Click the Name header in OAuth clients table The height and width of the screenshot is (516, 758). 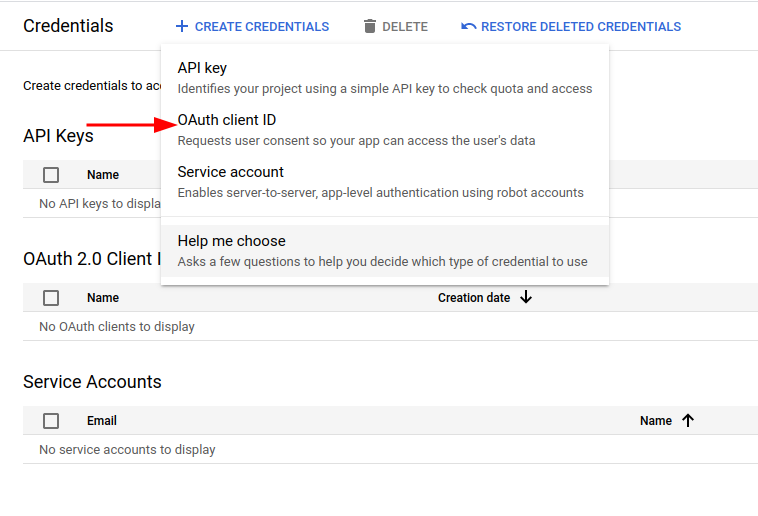pyautogui.click(x=103, y=298)
